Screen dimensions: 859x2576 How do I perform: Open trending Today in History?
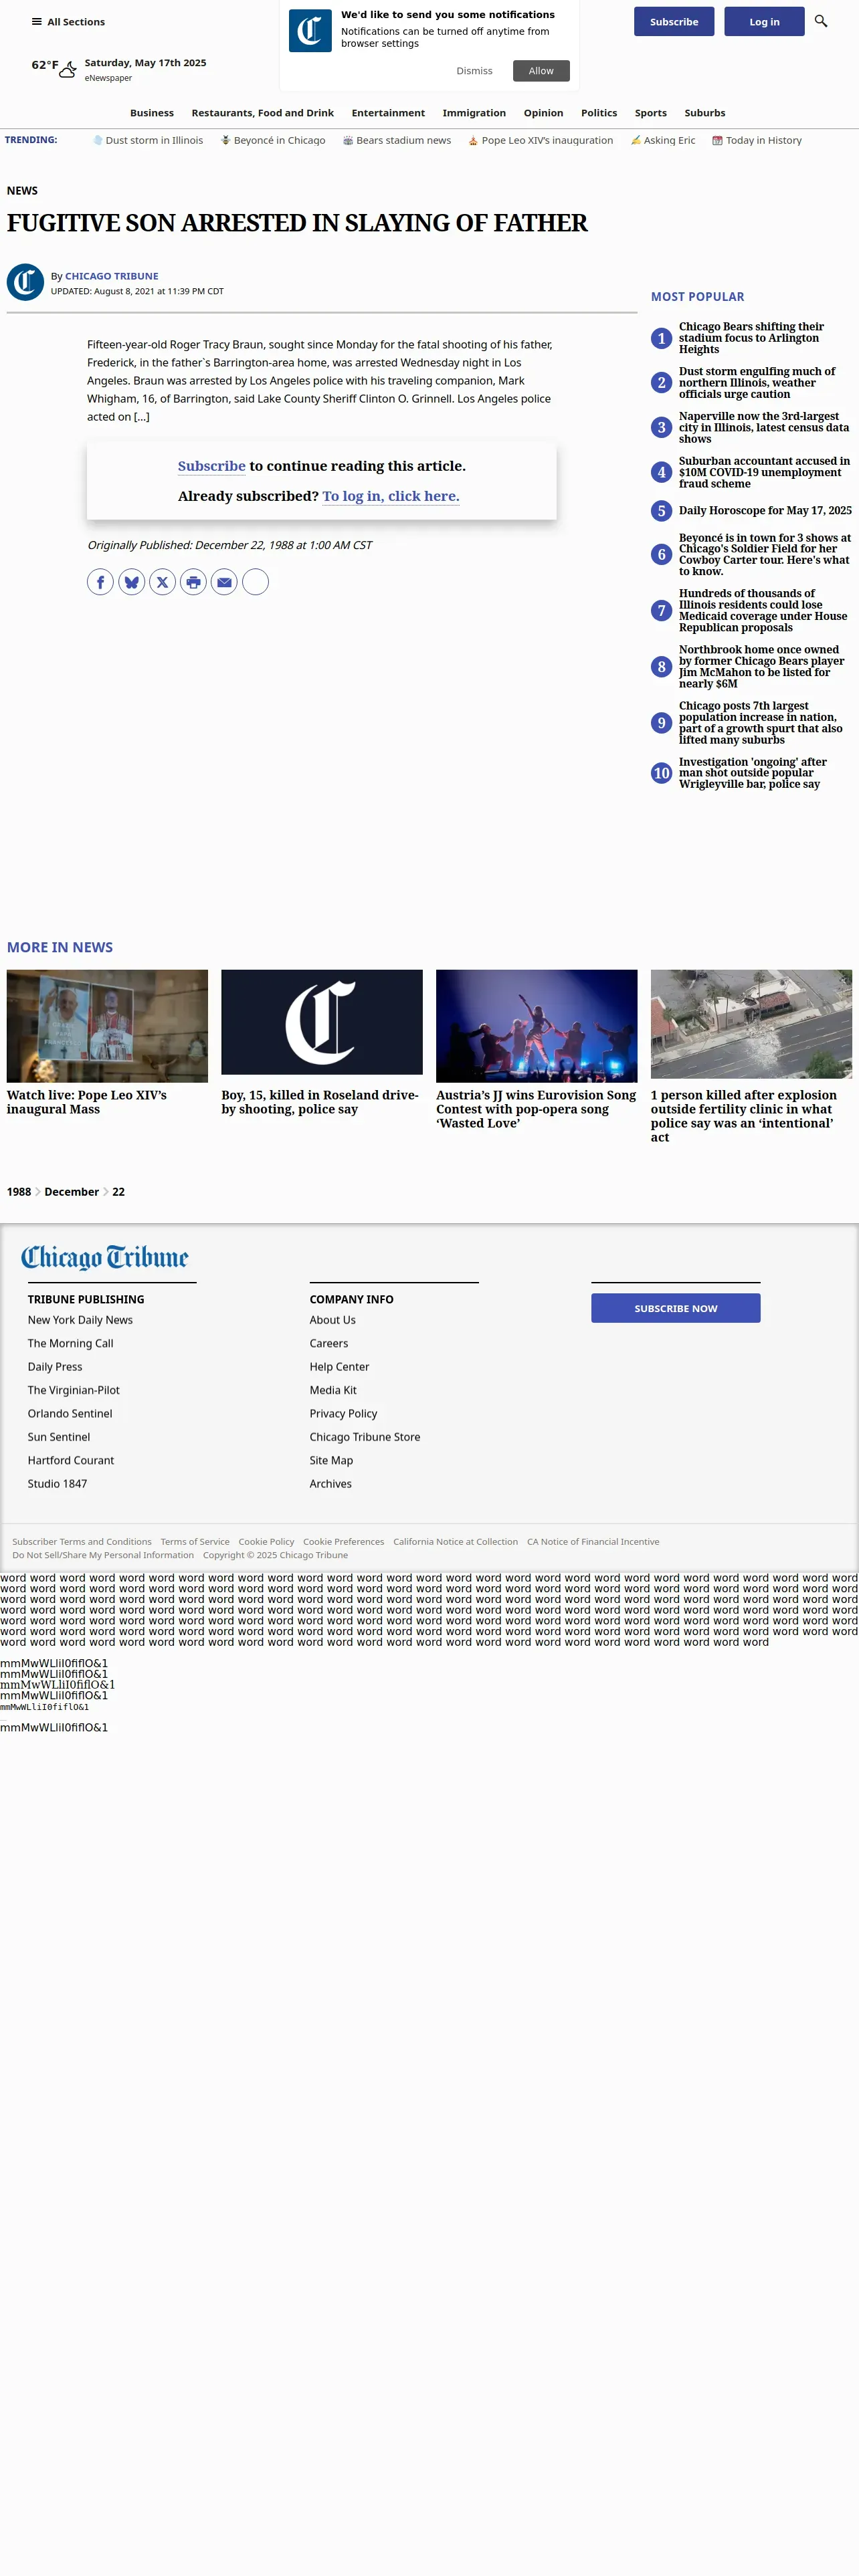pos(757,141)
